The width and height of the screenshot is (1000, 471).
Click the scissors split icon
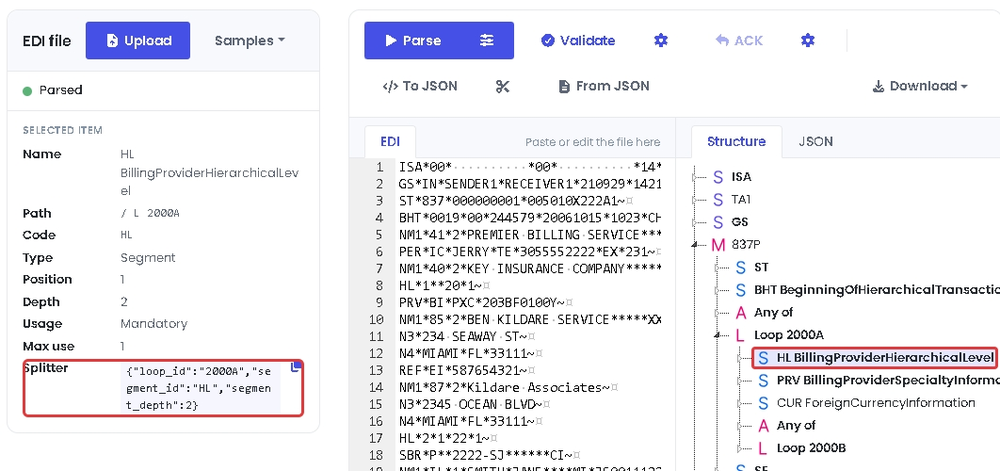[x=503, y=87]
